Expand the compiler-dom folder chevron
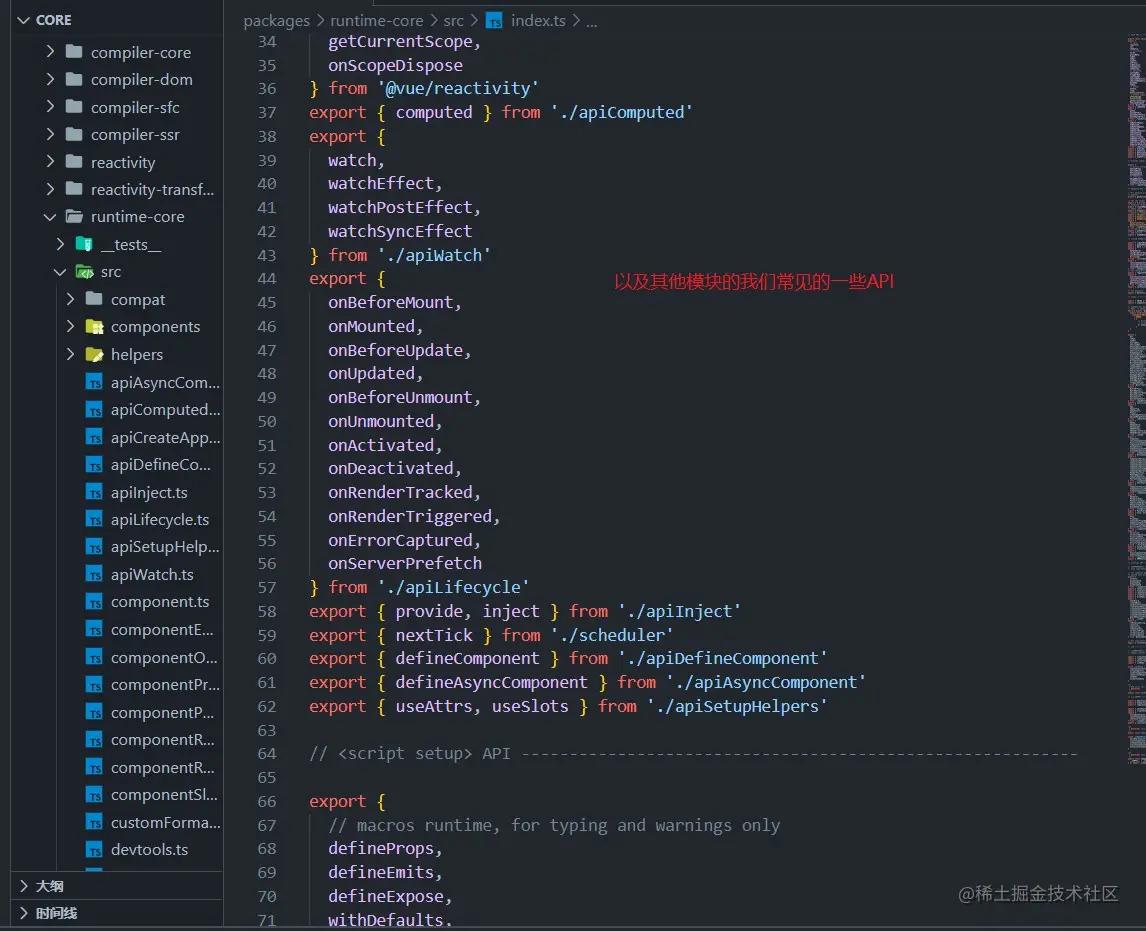The height and width of the screenshot is (931, 1146). (x=50, y=79)
